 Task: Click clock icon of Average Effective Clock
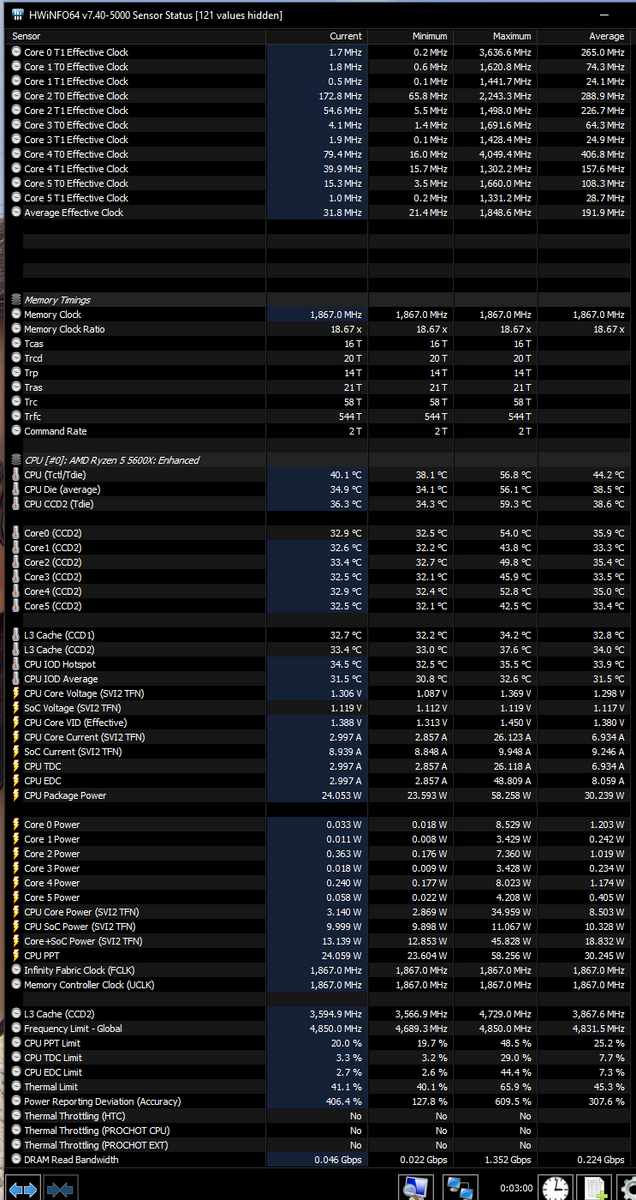point(16,213)
